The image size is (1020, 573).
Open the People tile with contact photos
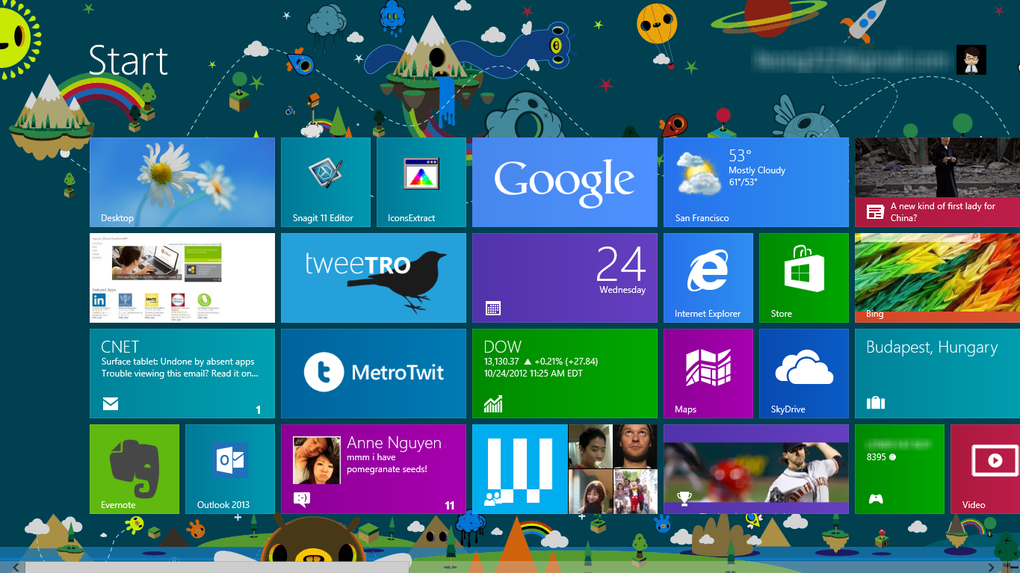(x=565, y=469)
